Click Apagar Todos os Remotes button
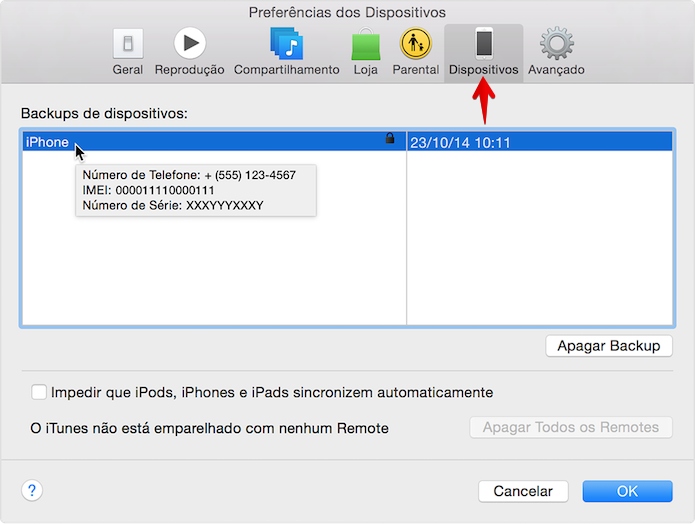695x524 pixels. pos(571,427)
